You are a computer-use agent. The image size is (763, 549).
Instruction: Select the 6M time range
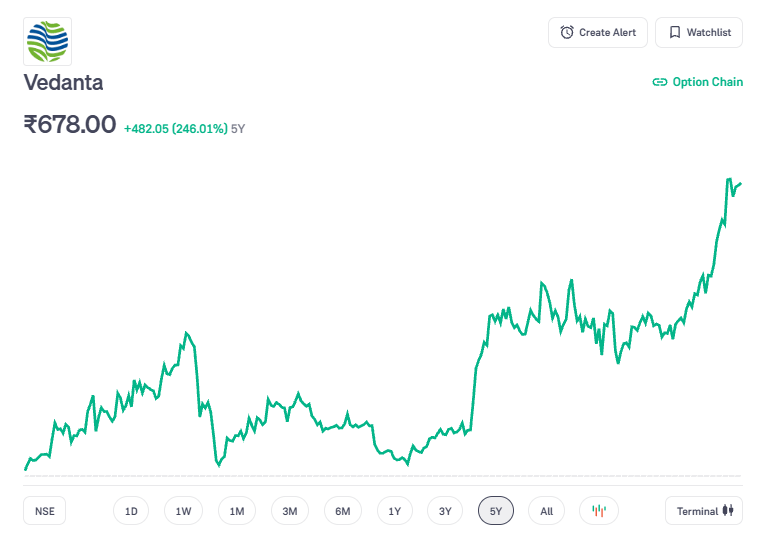tap(343, 511)
